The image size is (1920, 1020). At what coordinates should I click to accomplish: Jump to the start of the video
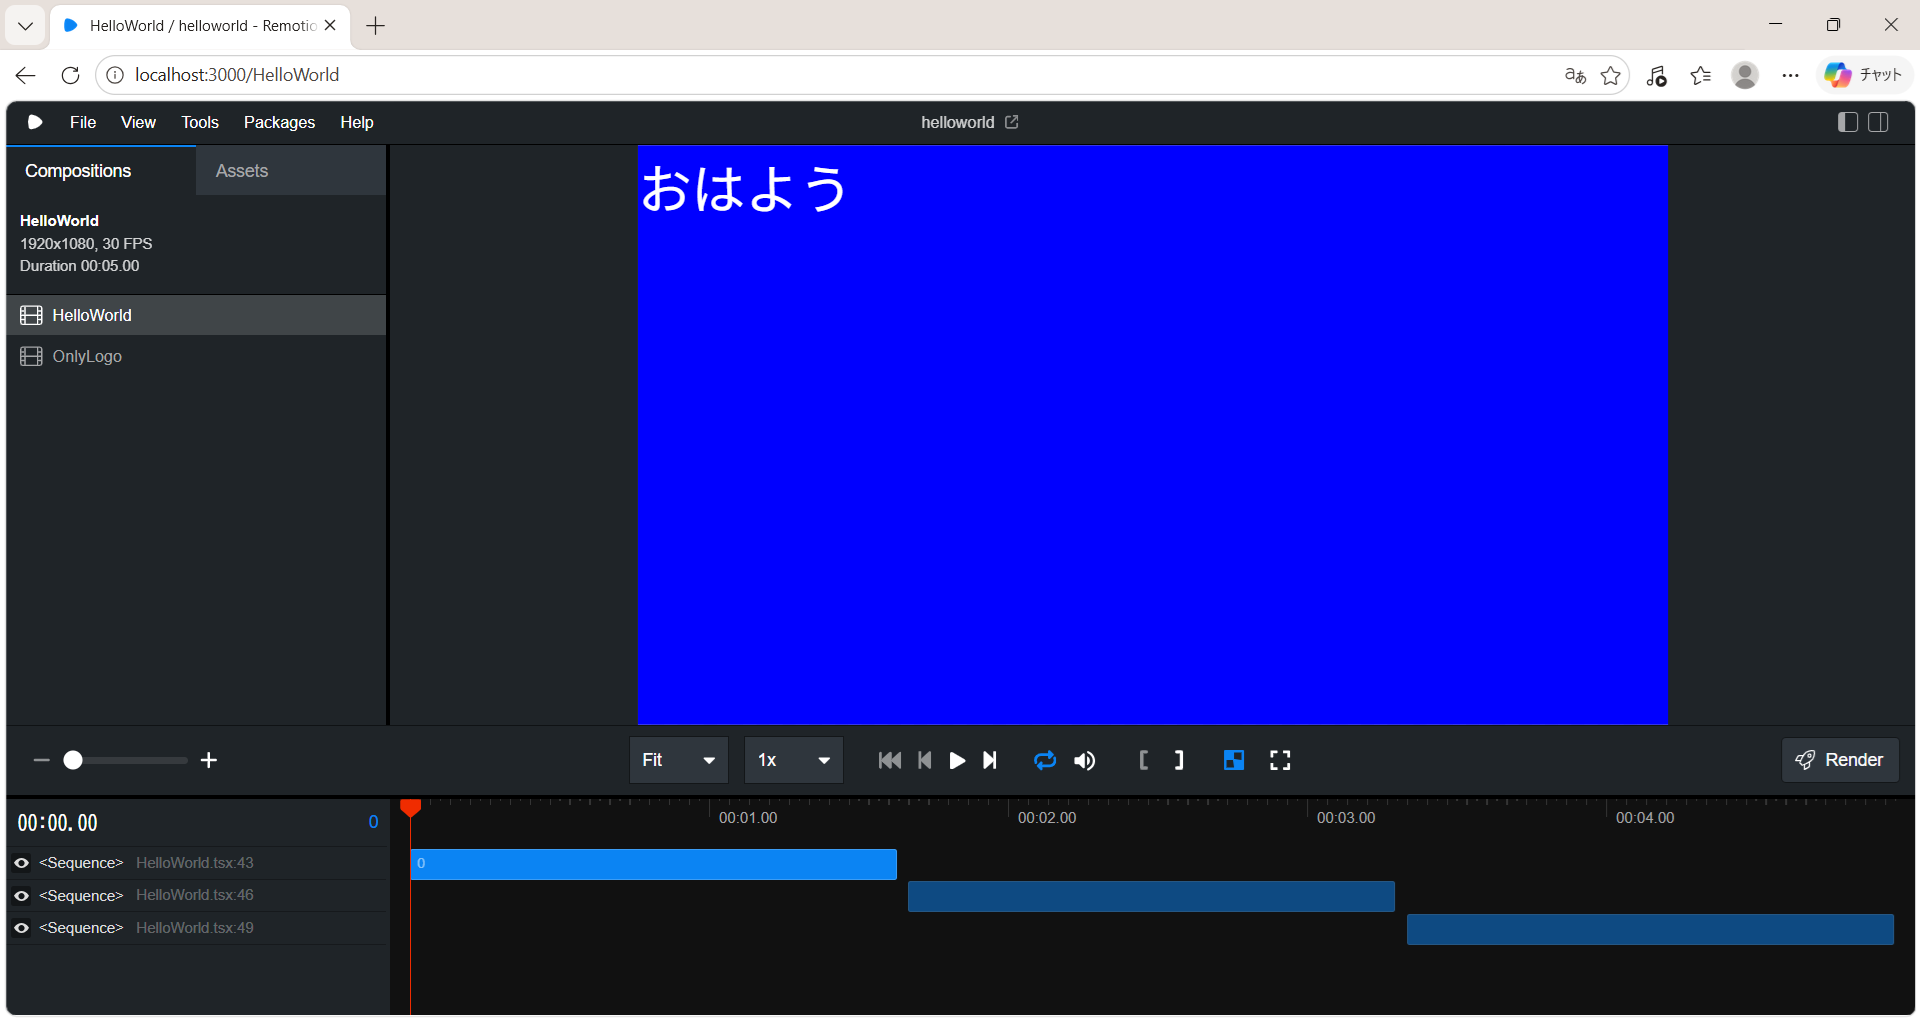click(889, 761)
